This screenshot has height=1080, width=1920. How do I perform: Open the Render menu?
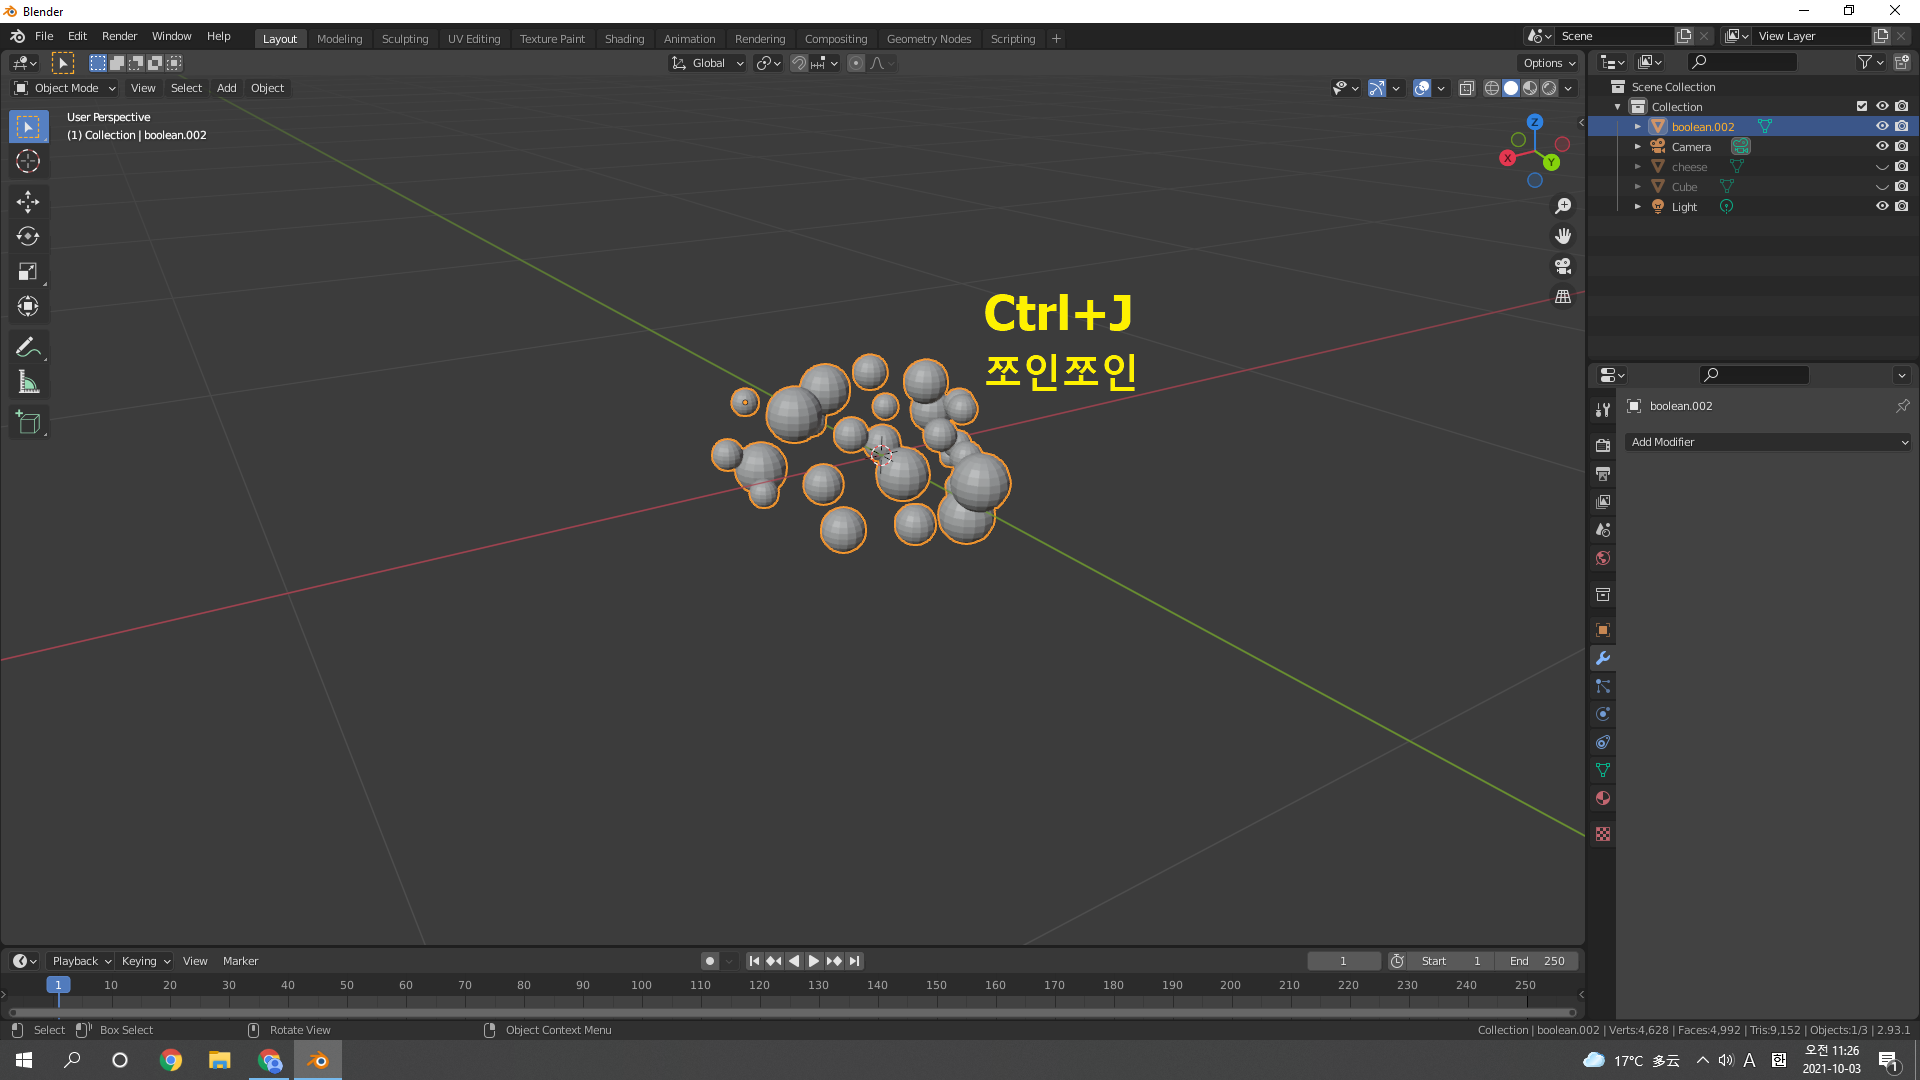[119, 36]
